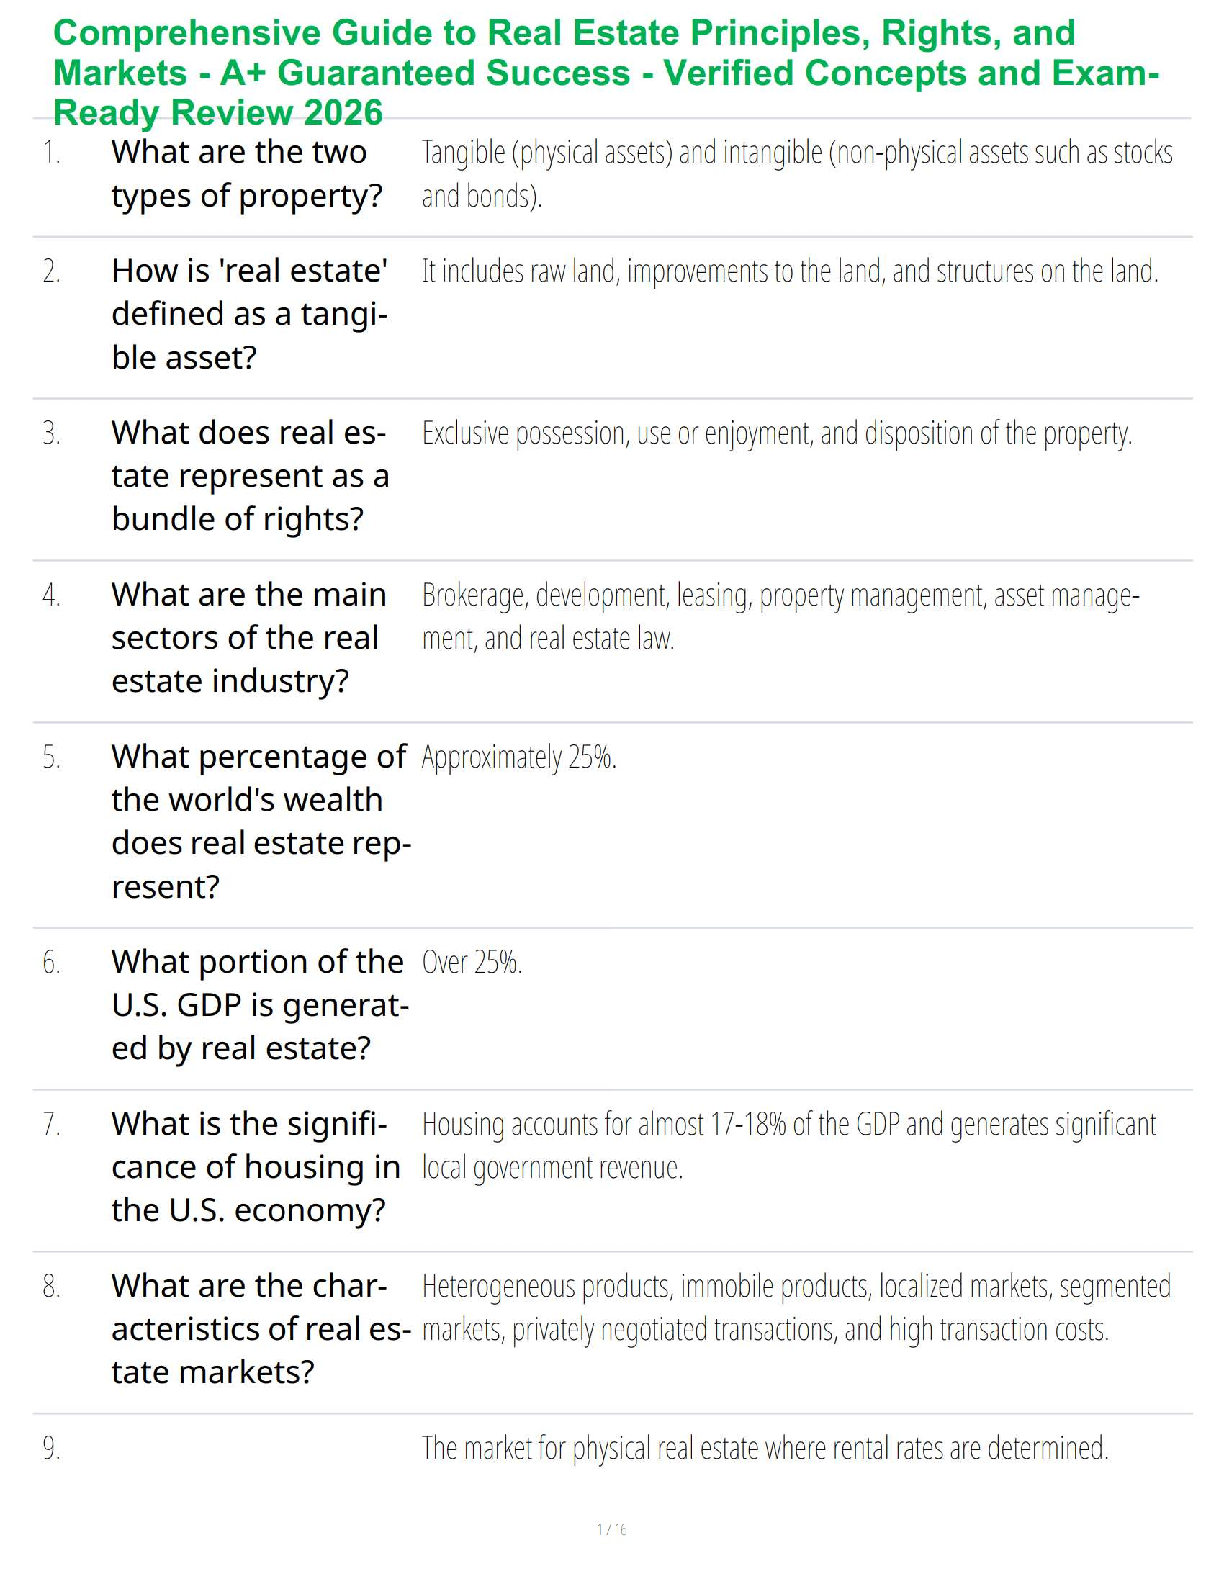Click the answer 'Housing accounts for almost 17-18%'
Viewport: 1224px width, 1584px height.
(788, 1146)
